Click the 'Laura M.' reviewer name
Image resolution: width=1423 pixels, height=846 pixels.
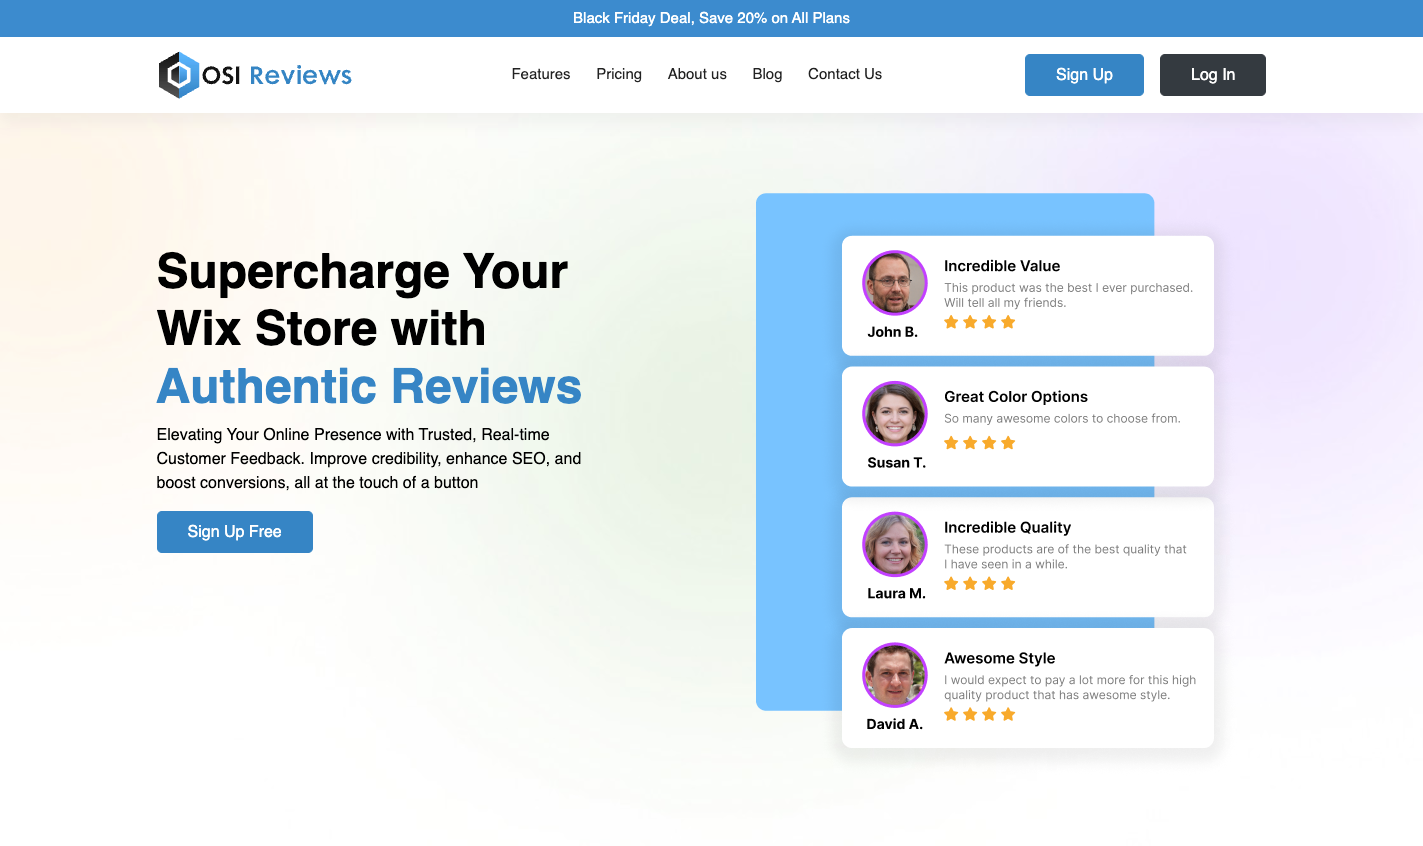897,594
